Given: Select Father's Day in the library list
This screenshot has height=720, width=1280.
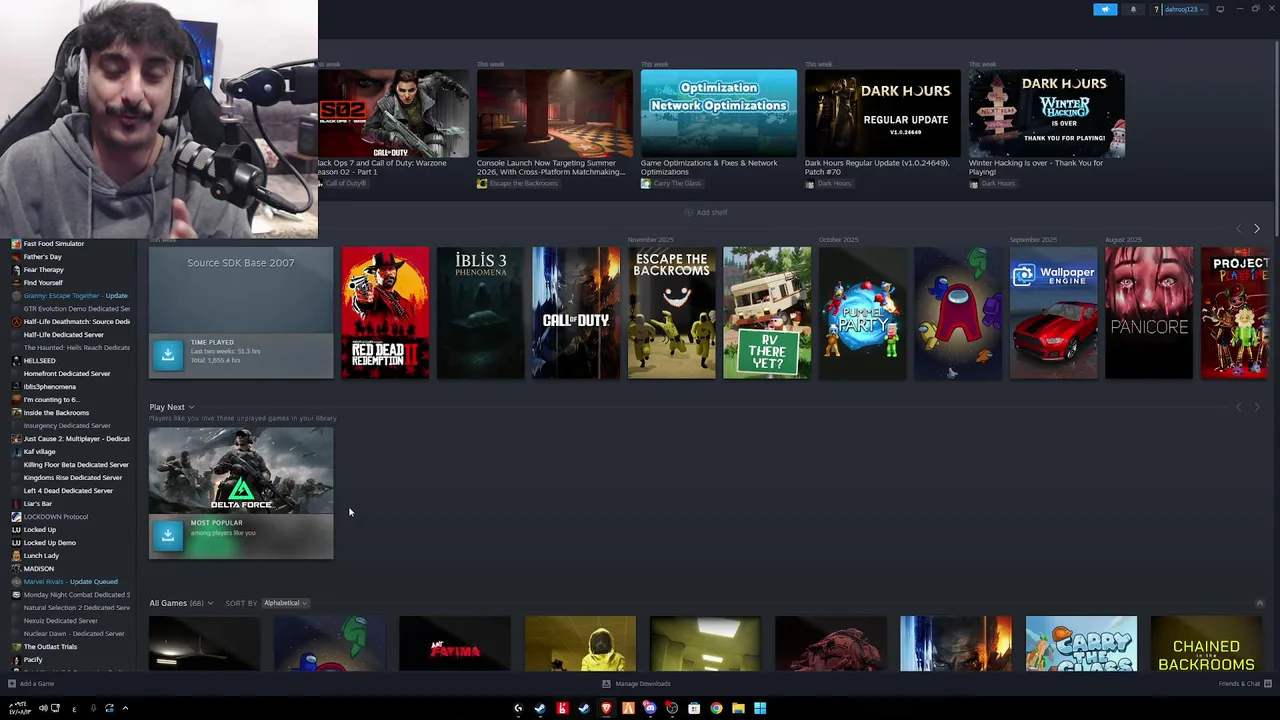Looking at the screenshot, I should 42,257.
